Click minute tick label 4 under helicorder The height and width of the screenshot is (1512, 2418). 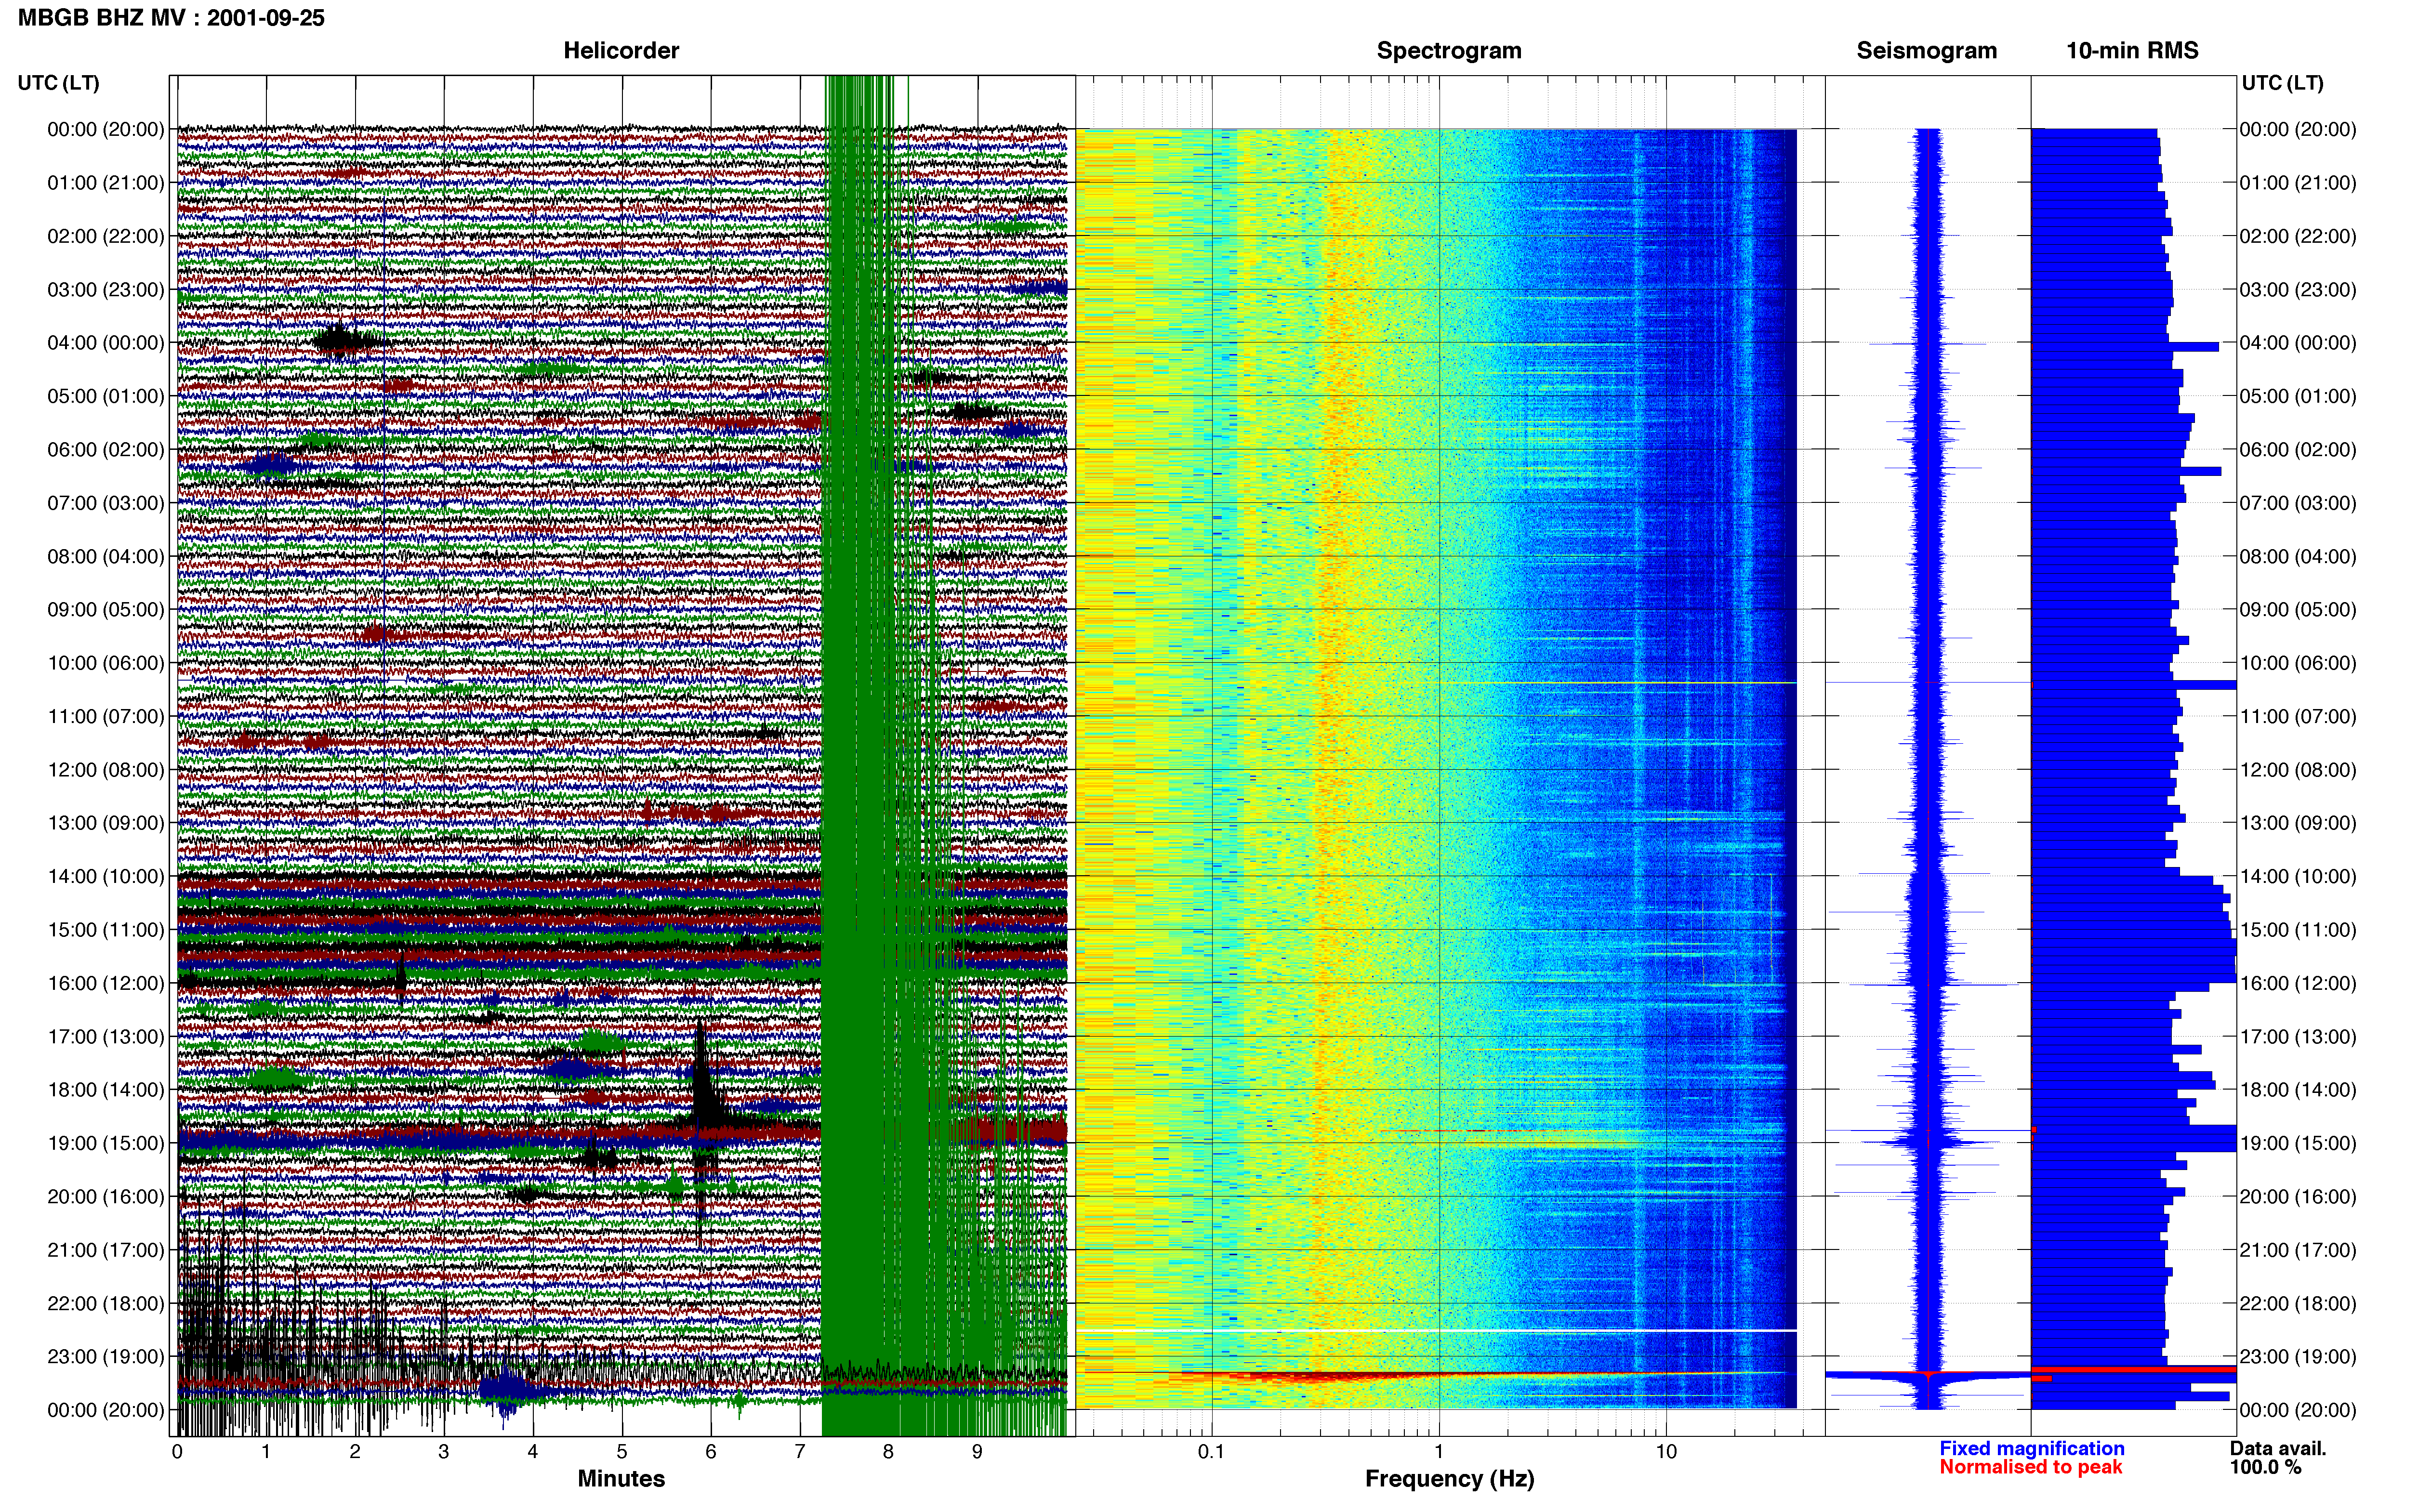(x=533, y=1452)
